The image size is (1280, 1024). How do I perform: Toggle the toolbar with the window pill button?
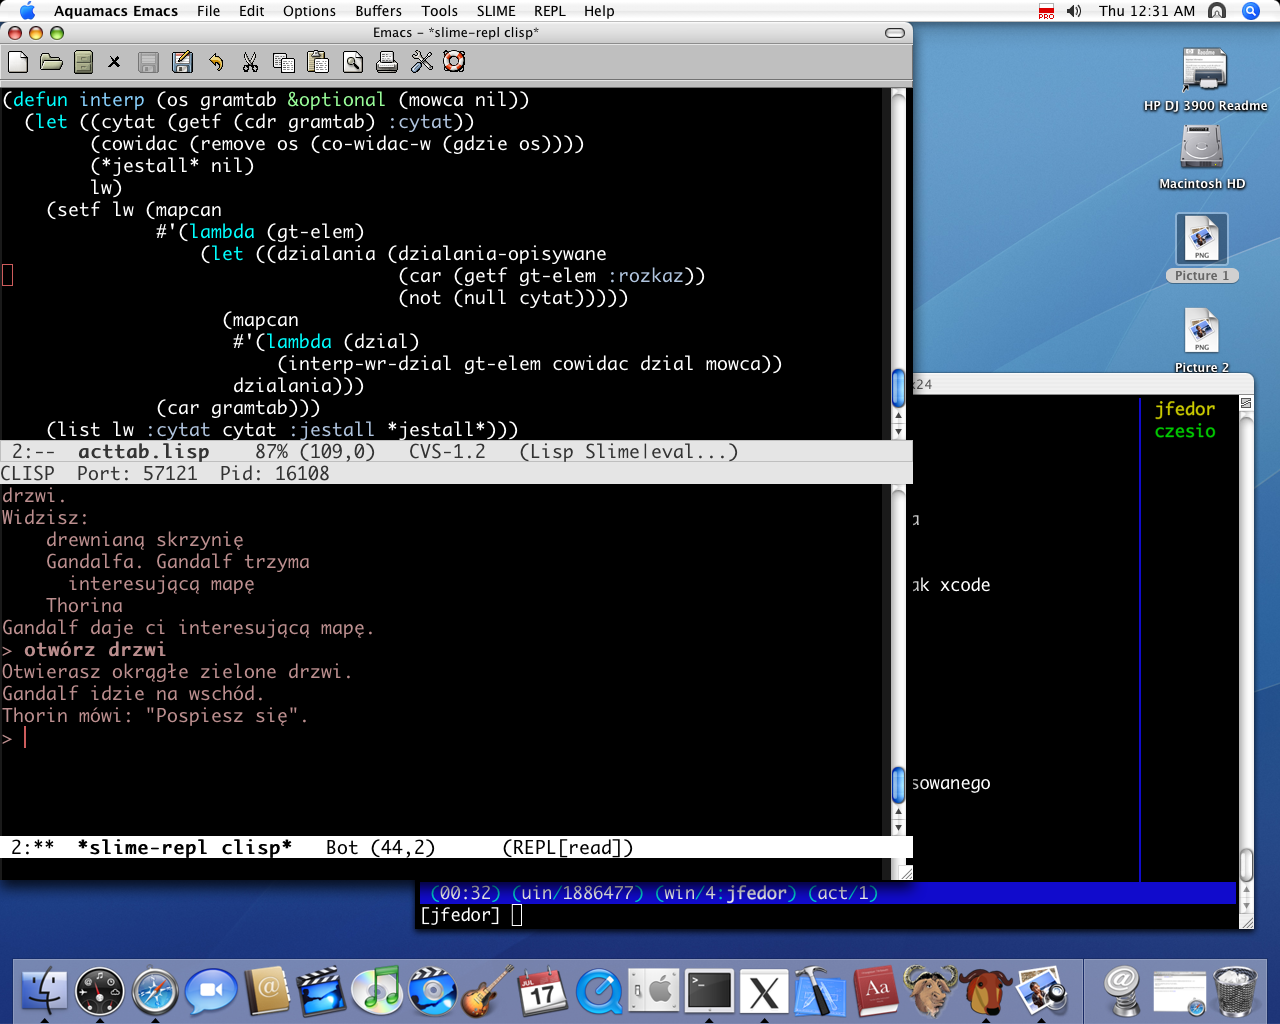pos(895,33)
